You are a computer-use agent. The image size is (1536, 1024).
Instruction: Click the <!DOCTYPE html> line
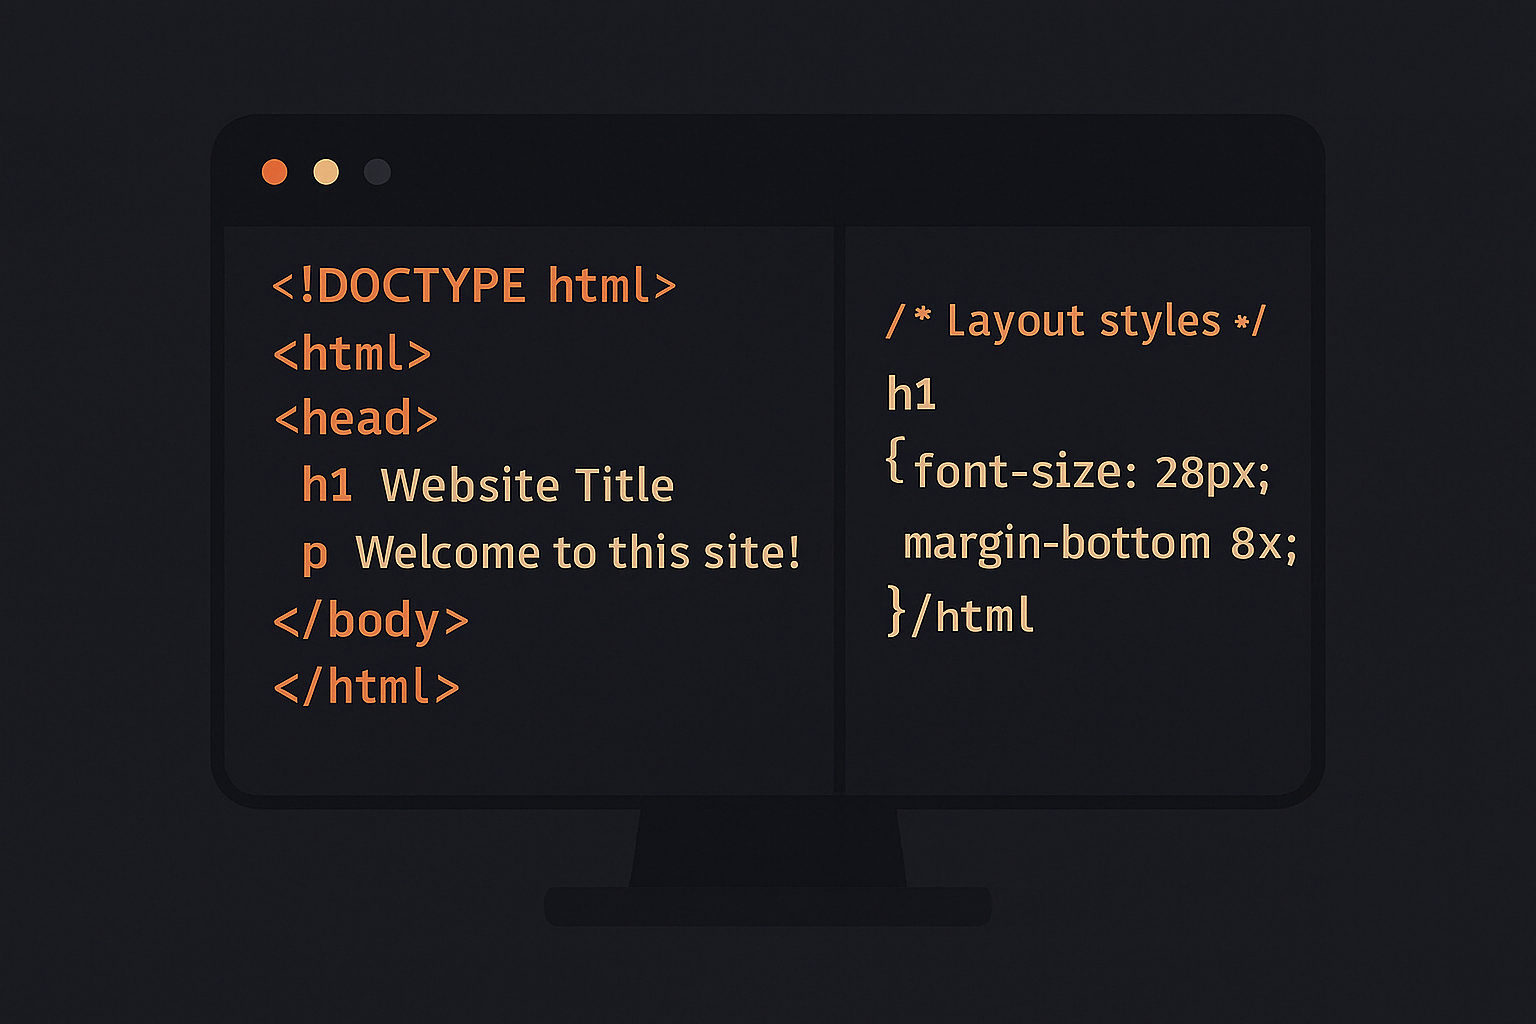coord(474,287)
